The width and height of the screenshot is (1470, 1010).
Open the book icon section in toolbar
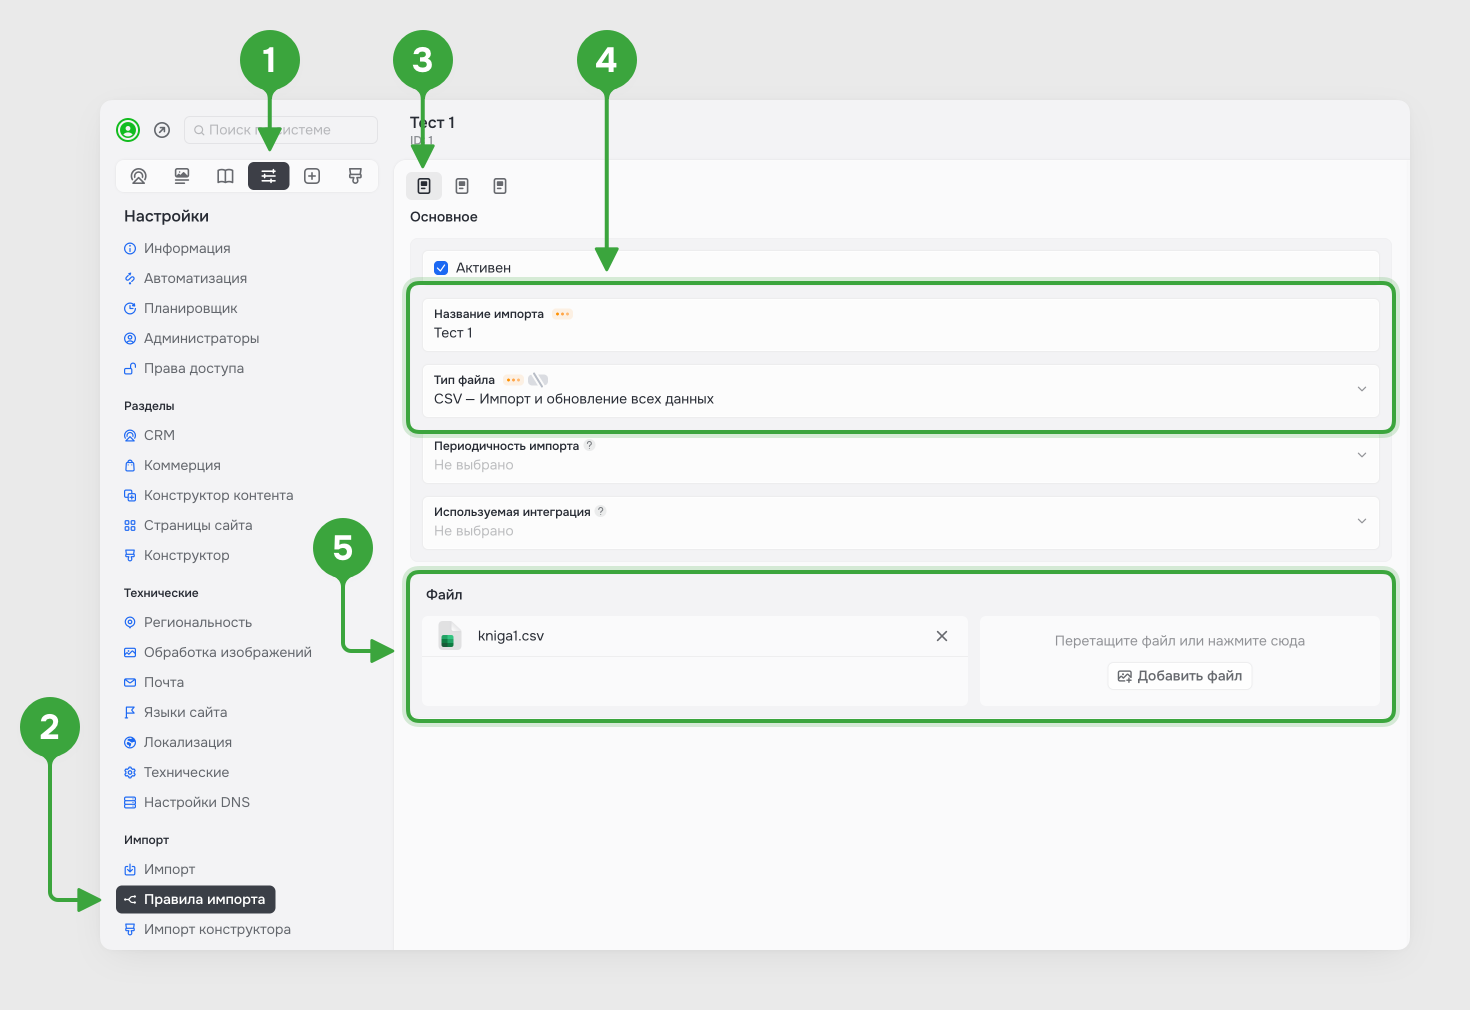point(225,176)
